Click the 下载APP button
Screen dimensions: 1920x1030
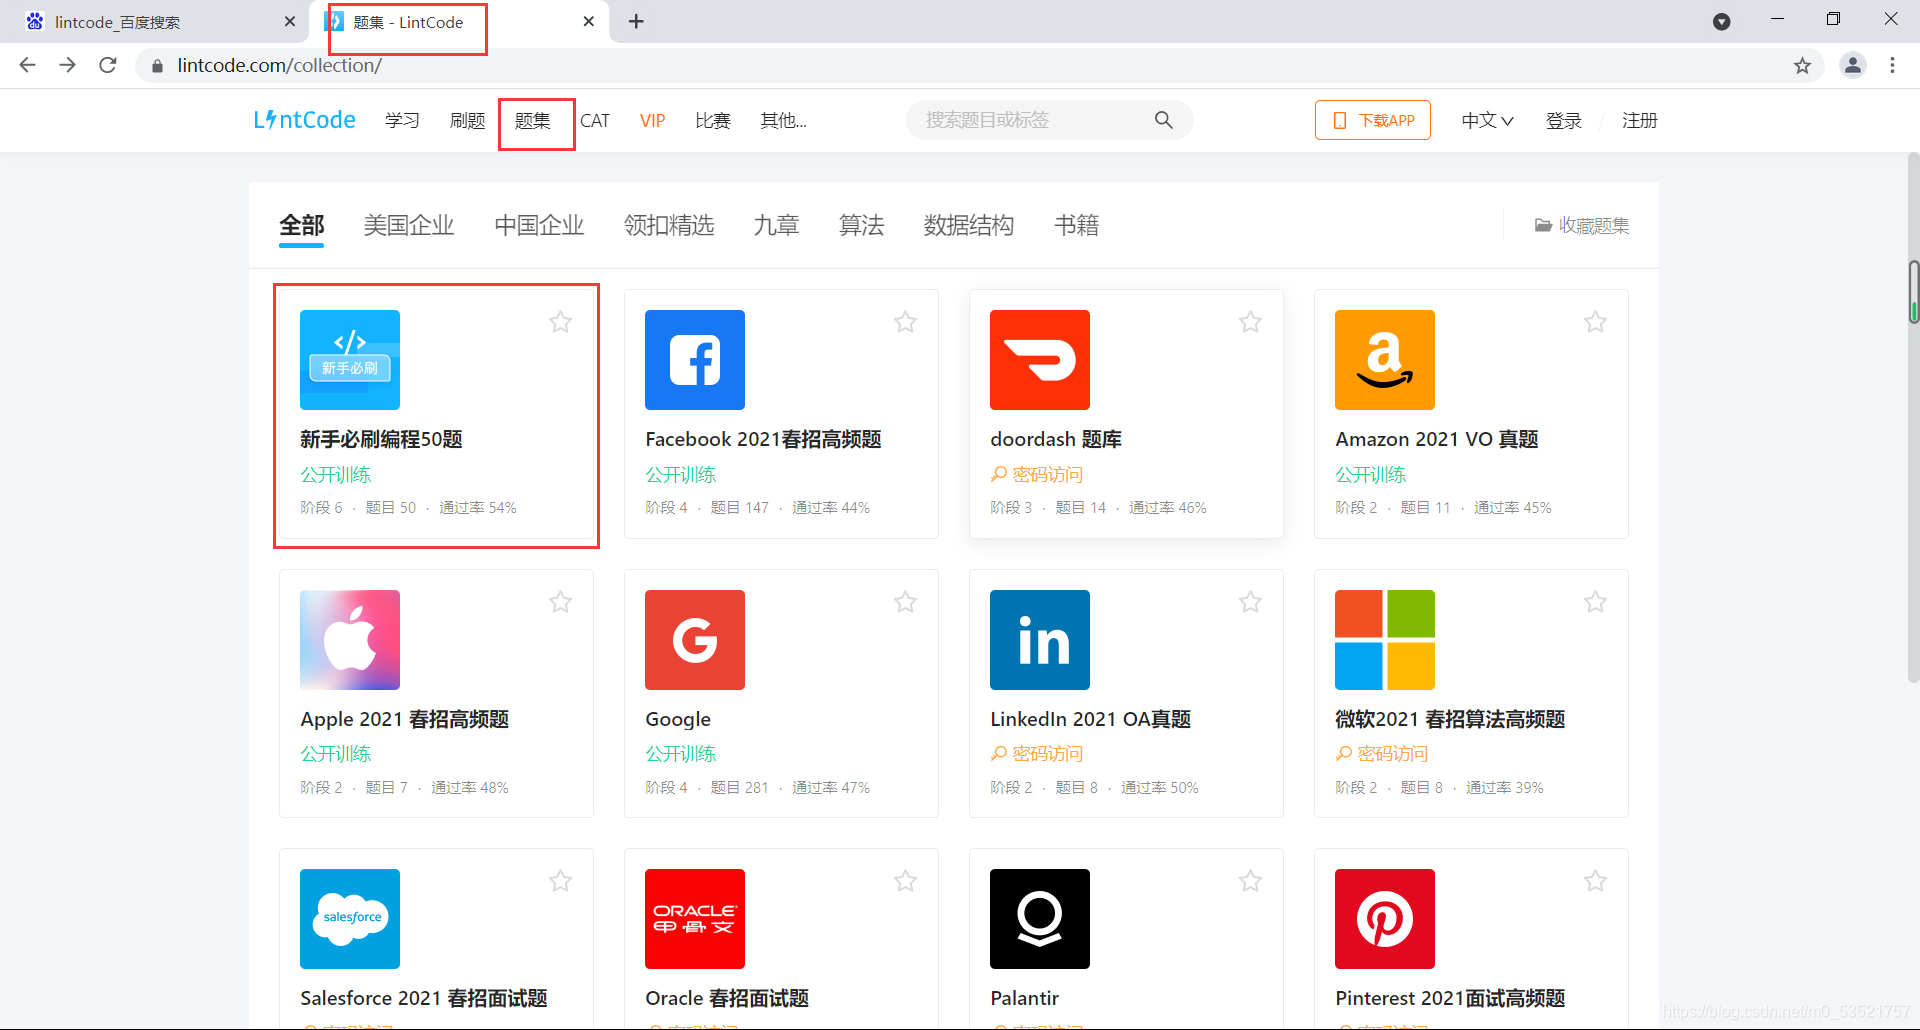pos(1373,120)
